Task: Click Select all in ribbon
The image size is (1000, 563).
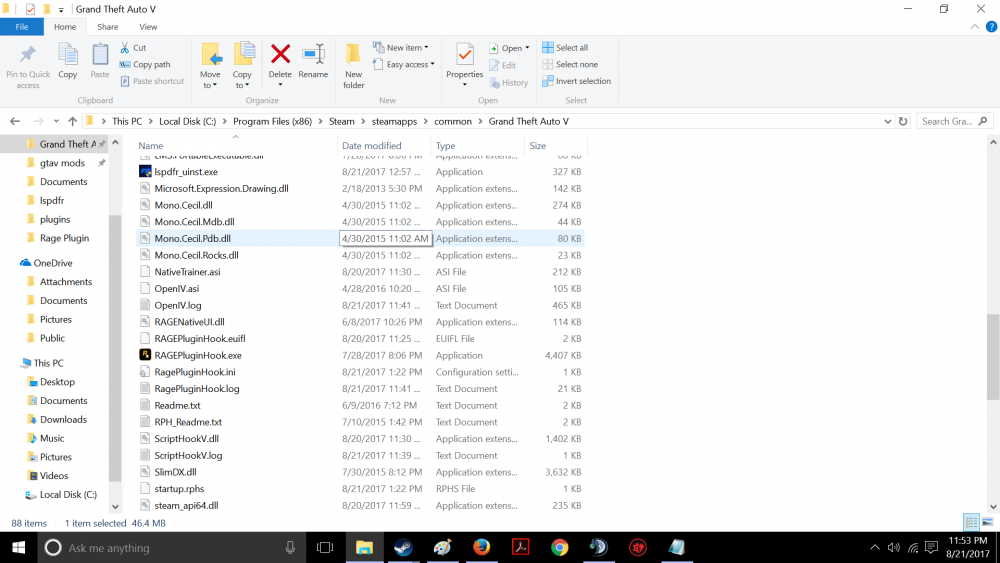Action: pyautogui.click(x=565, y=48)
